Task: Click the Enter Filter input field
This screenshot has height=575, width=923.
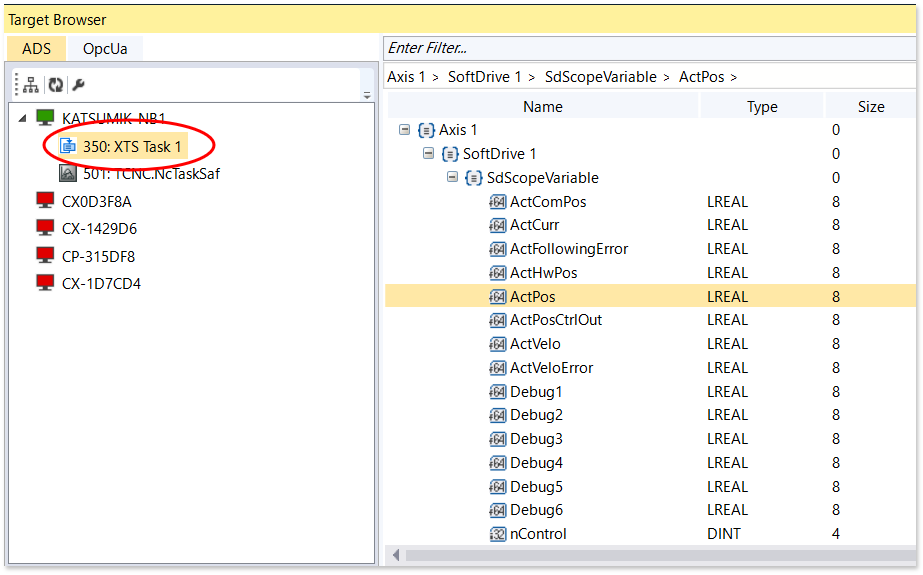Action: click(650, 48)
